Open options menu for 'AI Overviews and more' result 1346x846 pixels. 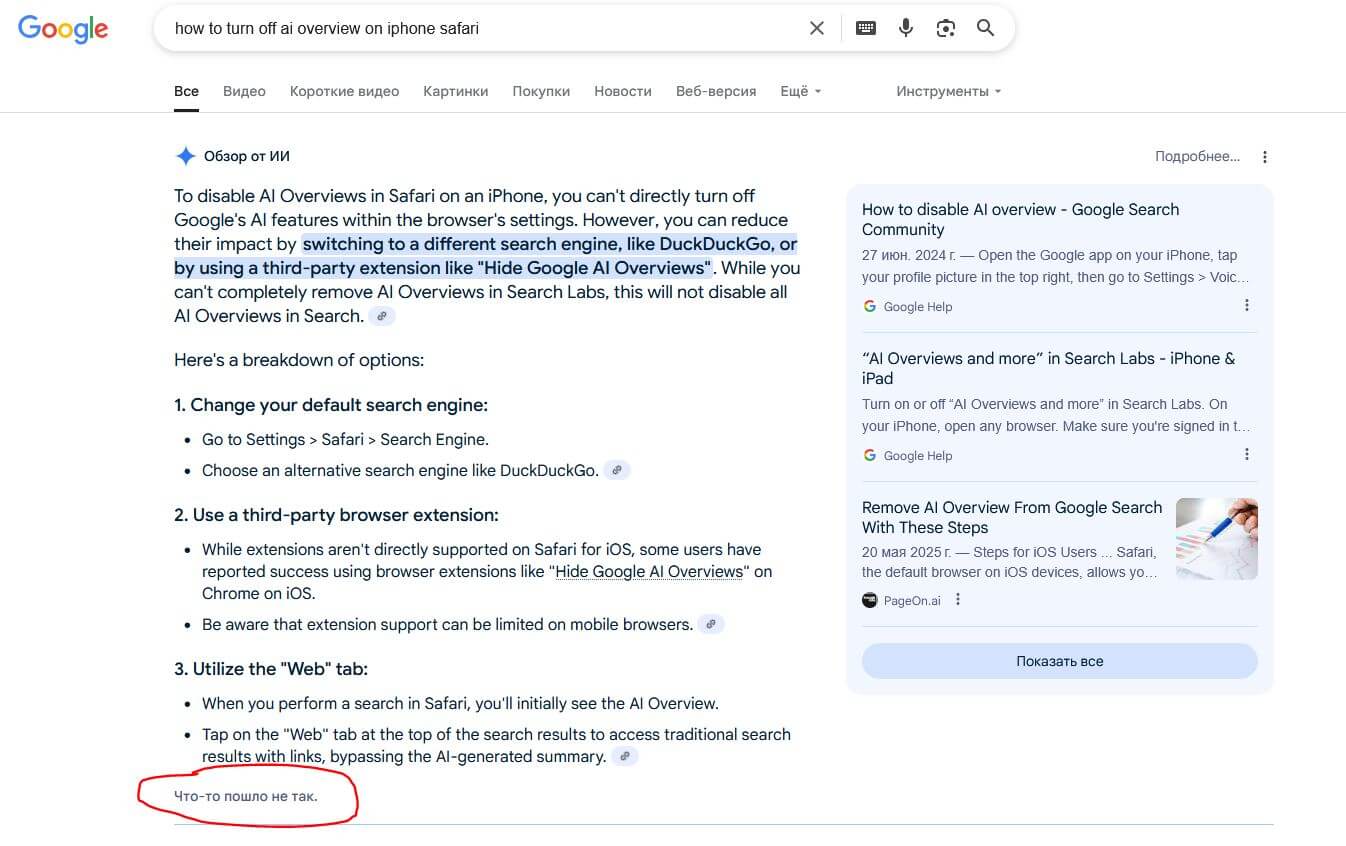coord(1247,455)
